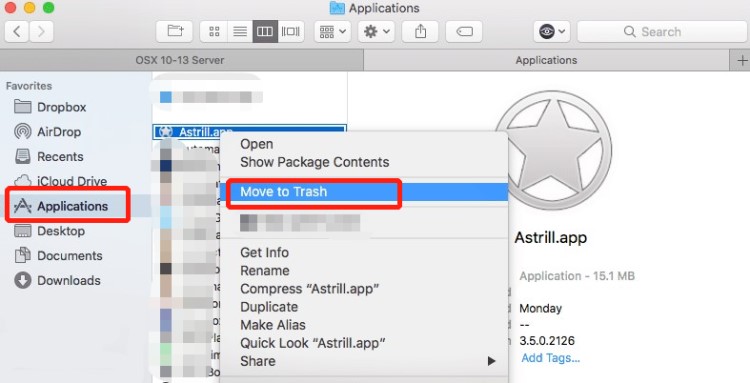Choose Make Alias from the context menu
The image size is (750, 383).
point(273,325)
